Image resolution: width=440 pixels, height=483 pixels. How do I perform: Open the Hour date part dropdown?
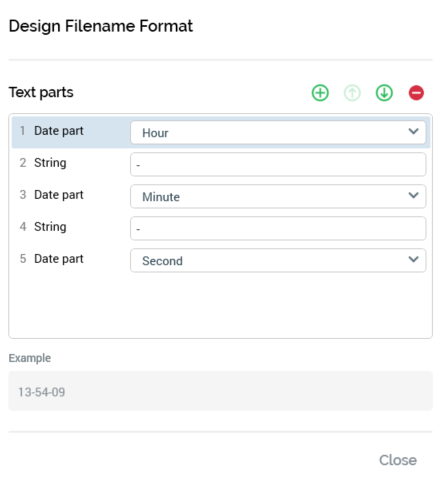click(278, 133)
